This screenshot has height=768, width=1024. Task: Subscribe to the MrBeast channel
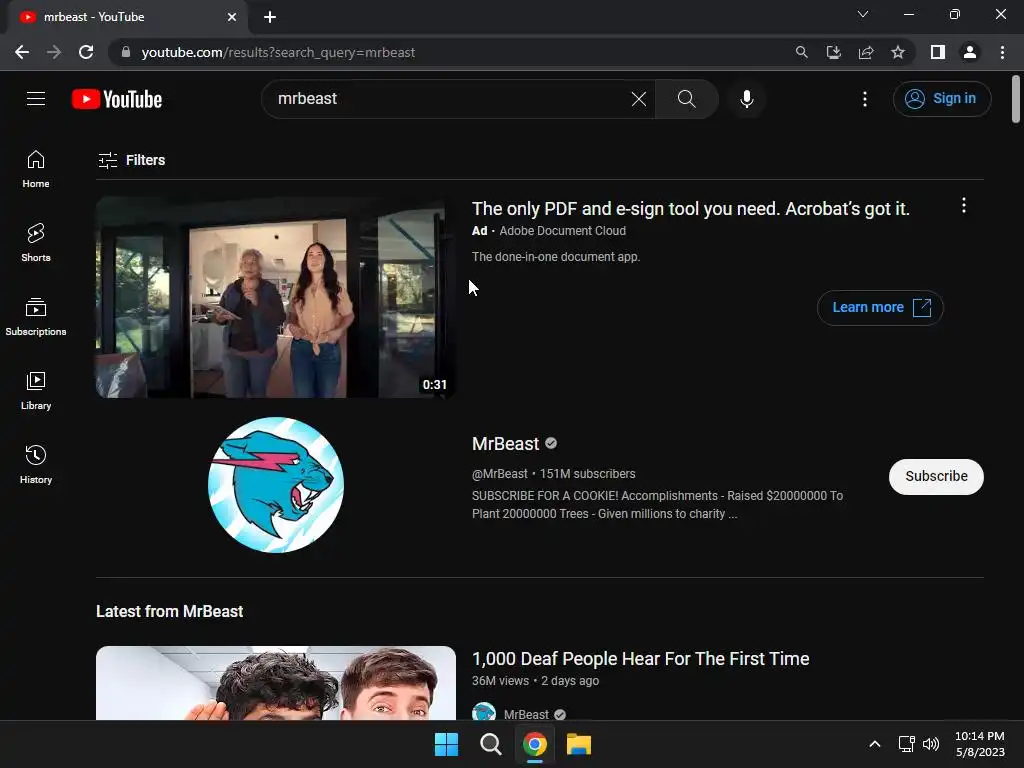point(936,477)
